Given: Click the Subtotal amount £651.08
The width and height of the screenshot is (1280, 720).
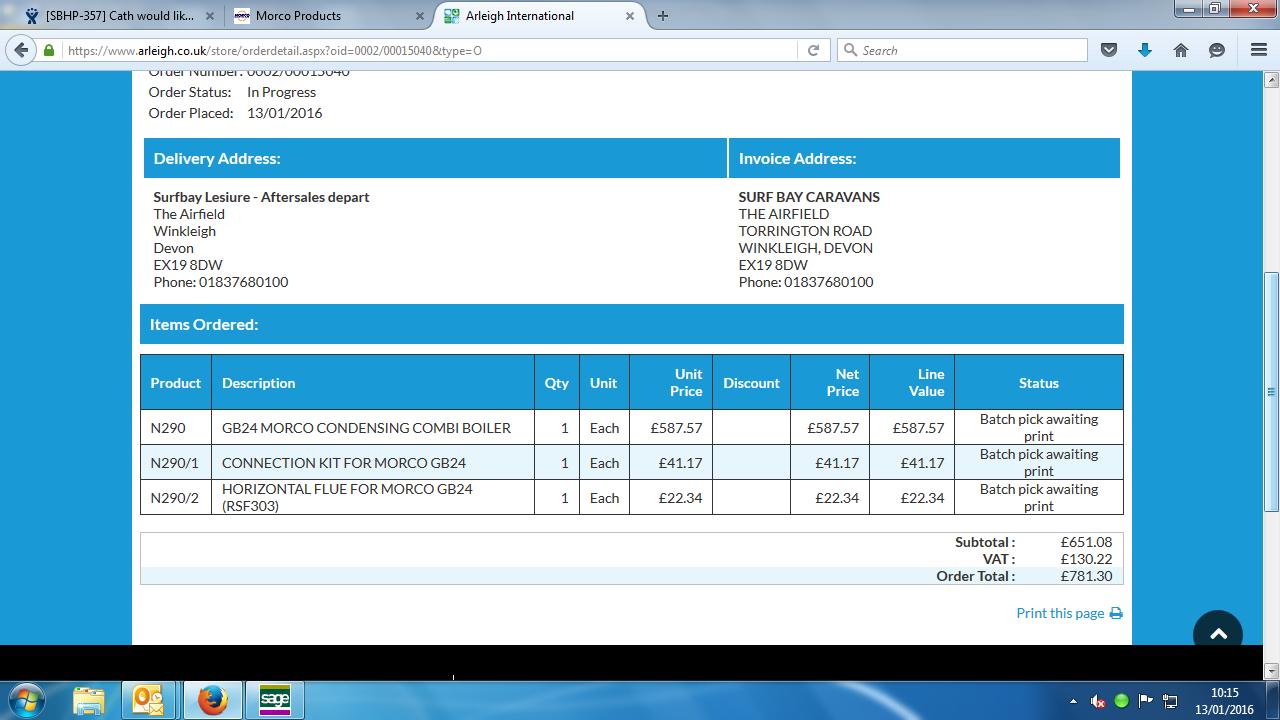Looking at the screenshot, I should [1087, 542].
